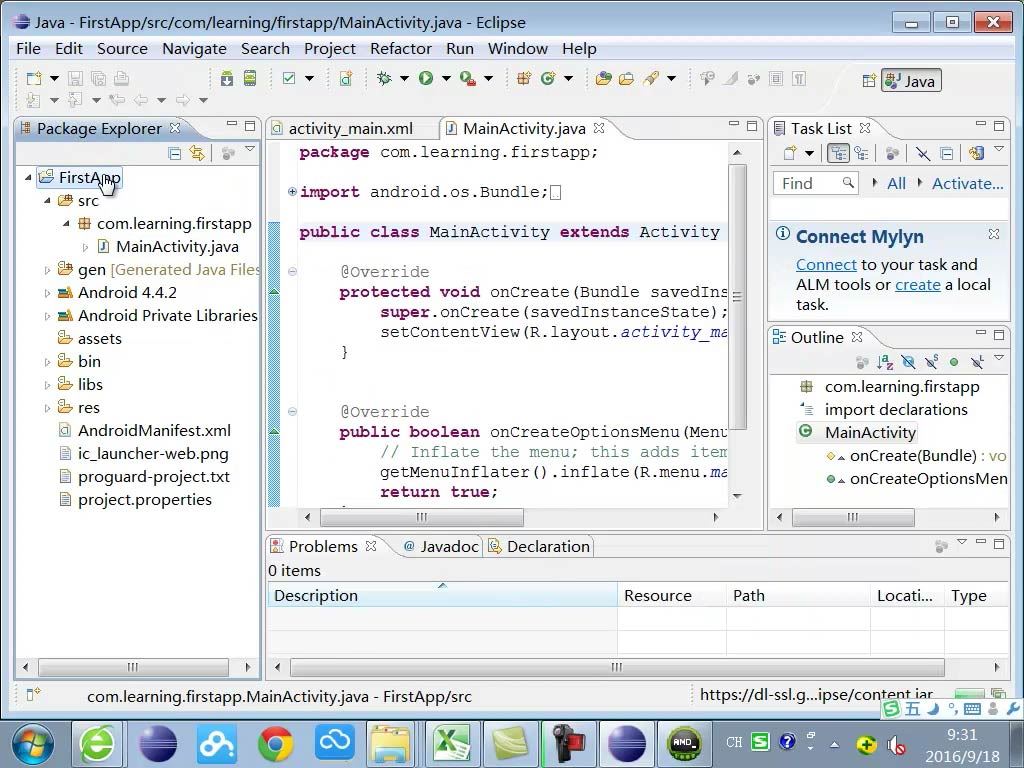Click the Find field in Task List
The width and height of the screenshot is (1024, 768).
815,184
